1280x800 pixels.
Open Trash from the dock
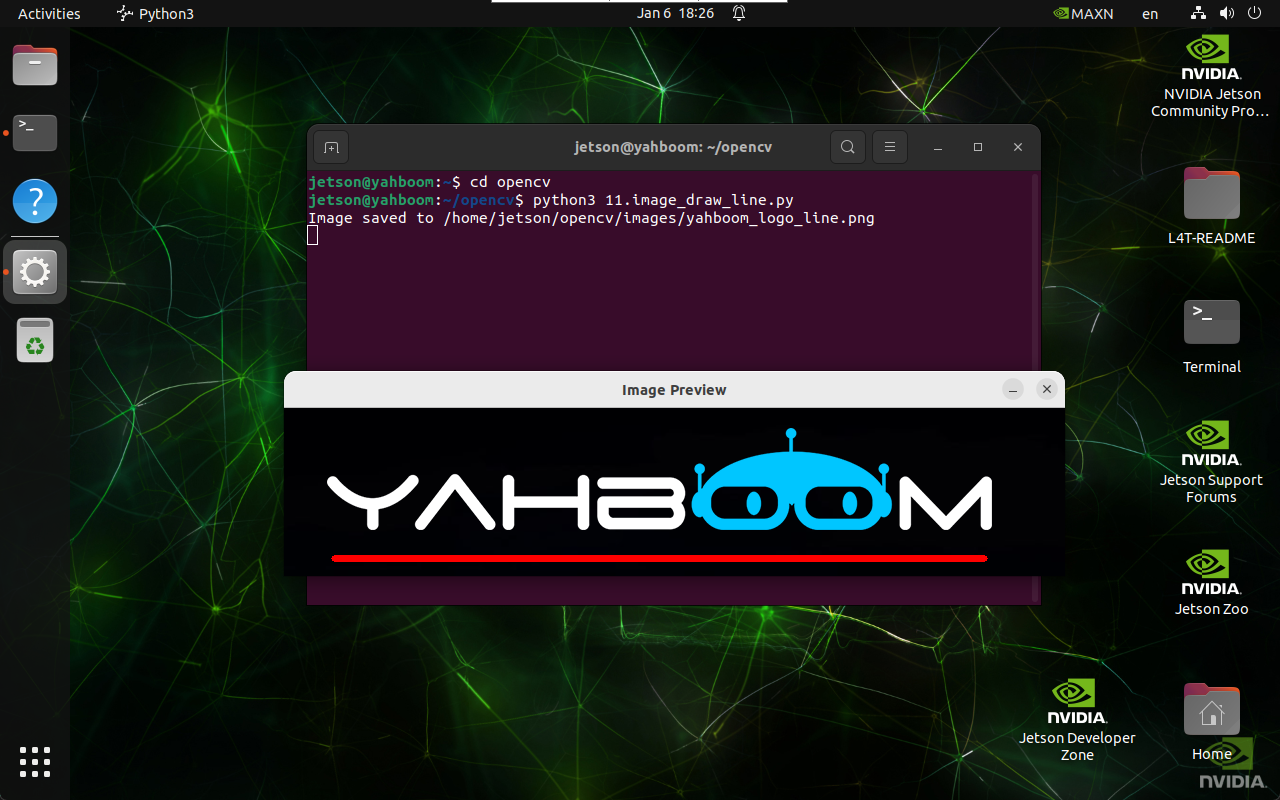[x=35, y=340]
